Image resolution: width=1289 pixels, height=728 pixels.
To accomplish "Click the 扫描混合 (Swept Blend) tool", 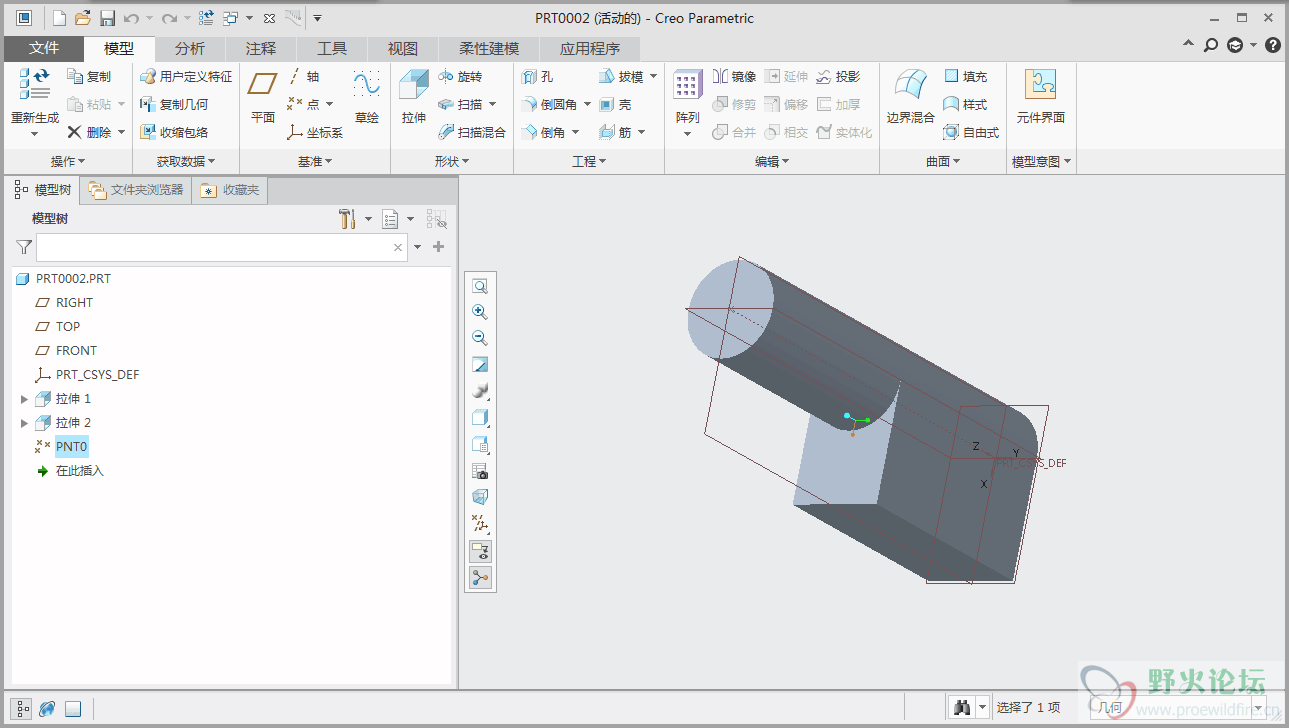I will click(472, 132).
